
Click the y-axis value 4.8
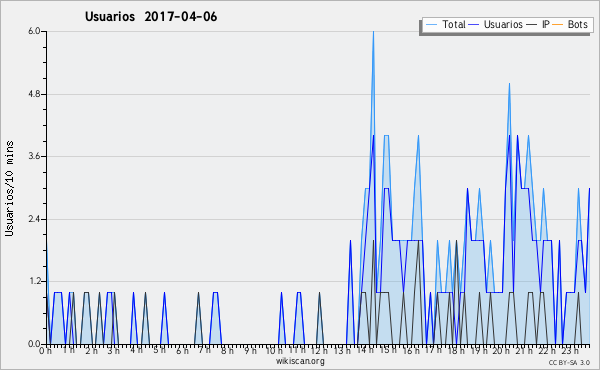pos(35,94)
